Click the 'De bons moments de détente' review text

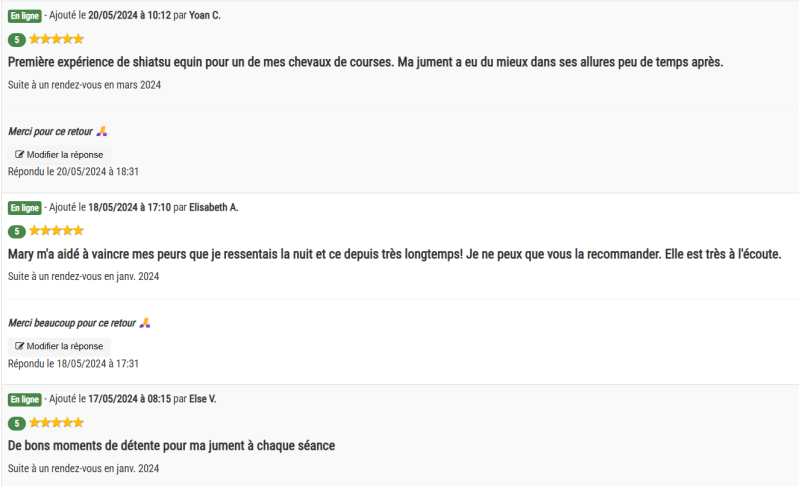171,446
